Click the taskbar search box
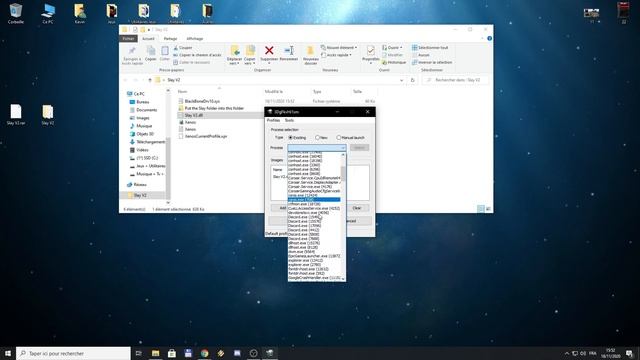640x360 pixels. (x=73, y=353)
